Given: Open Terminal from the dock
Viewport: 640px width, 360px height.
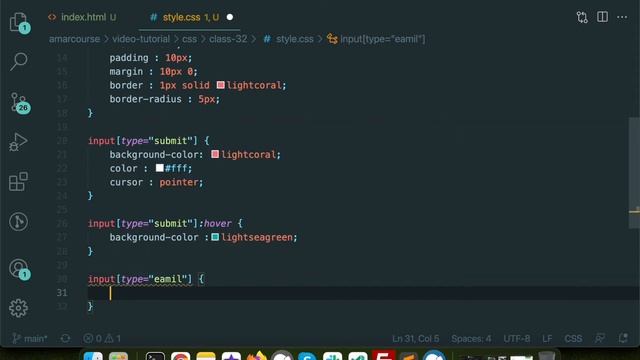Looking at the screenshot, I should click(155, 355).
